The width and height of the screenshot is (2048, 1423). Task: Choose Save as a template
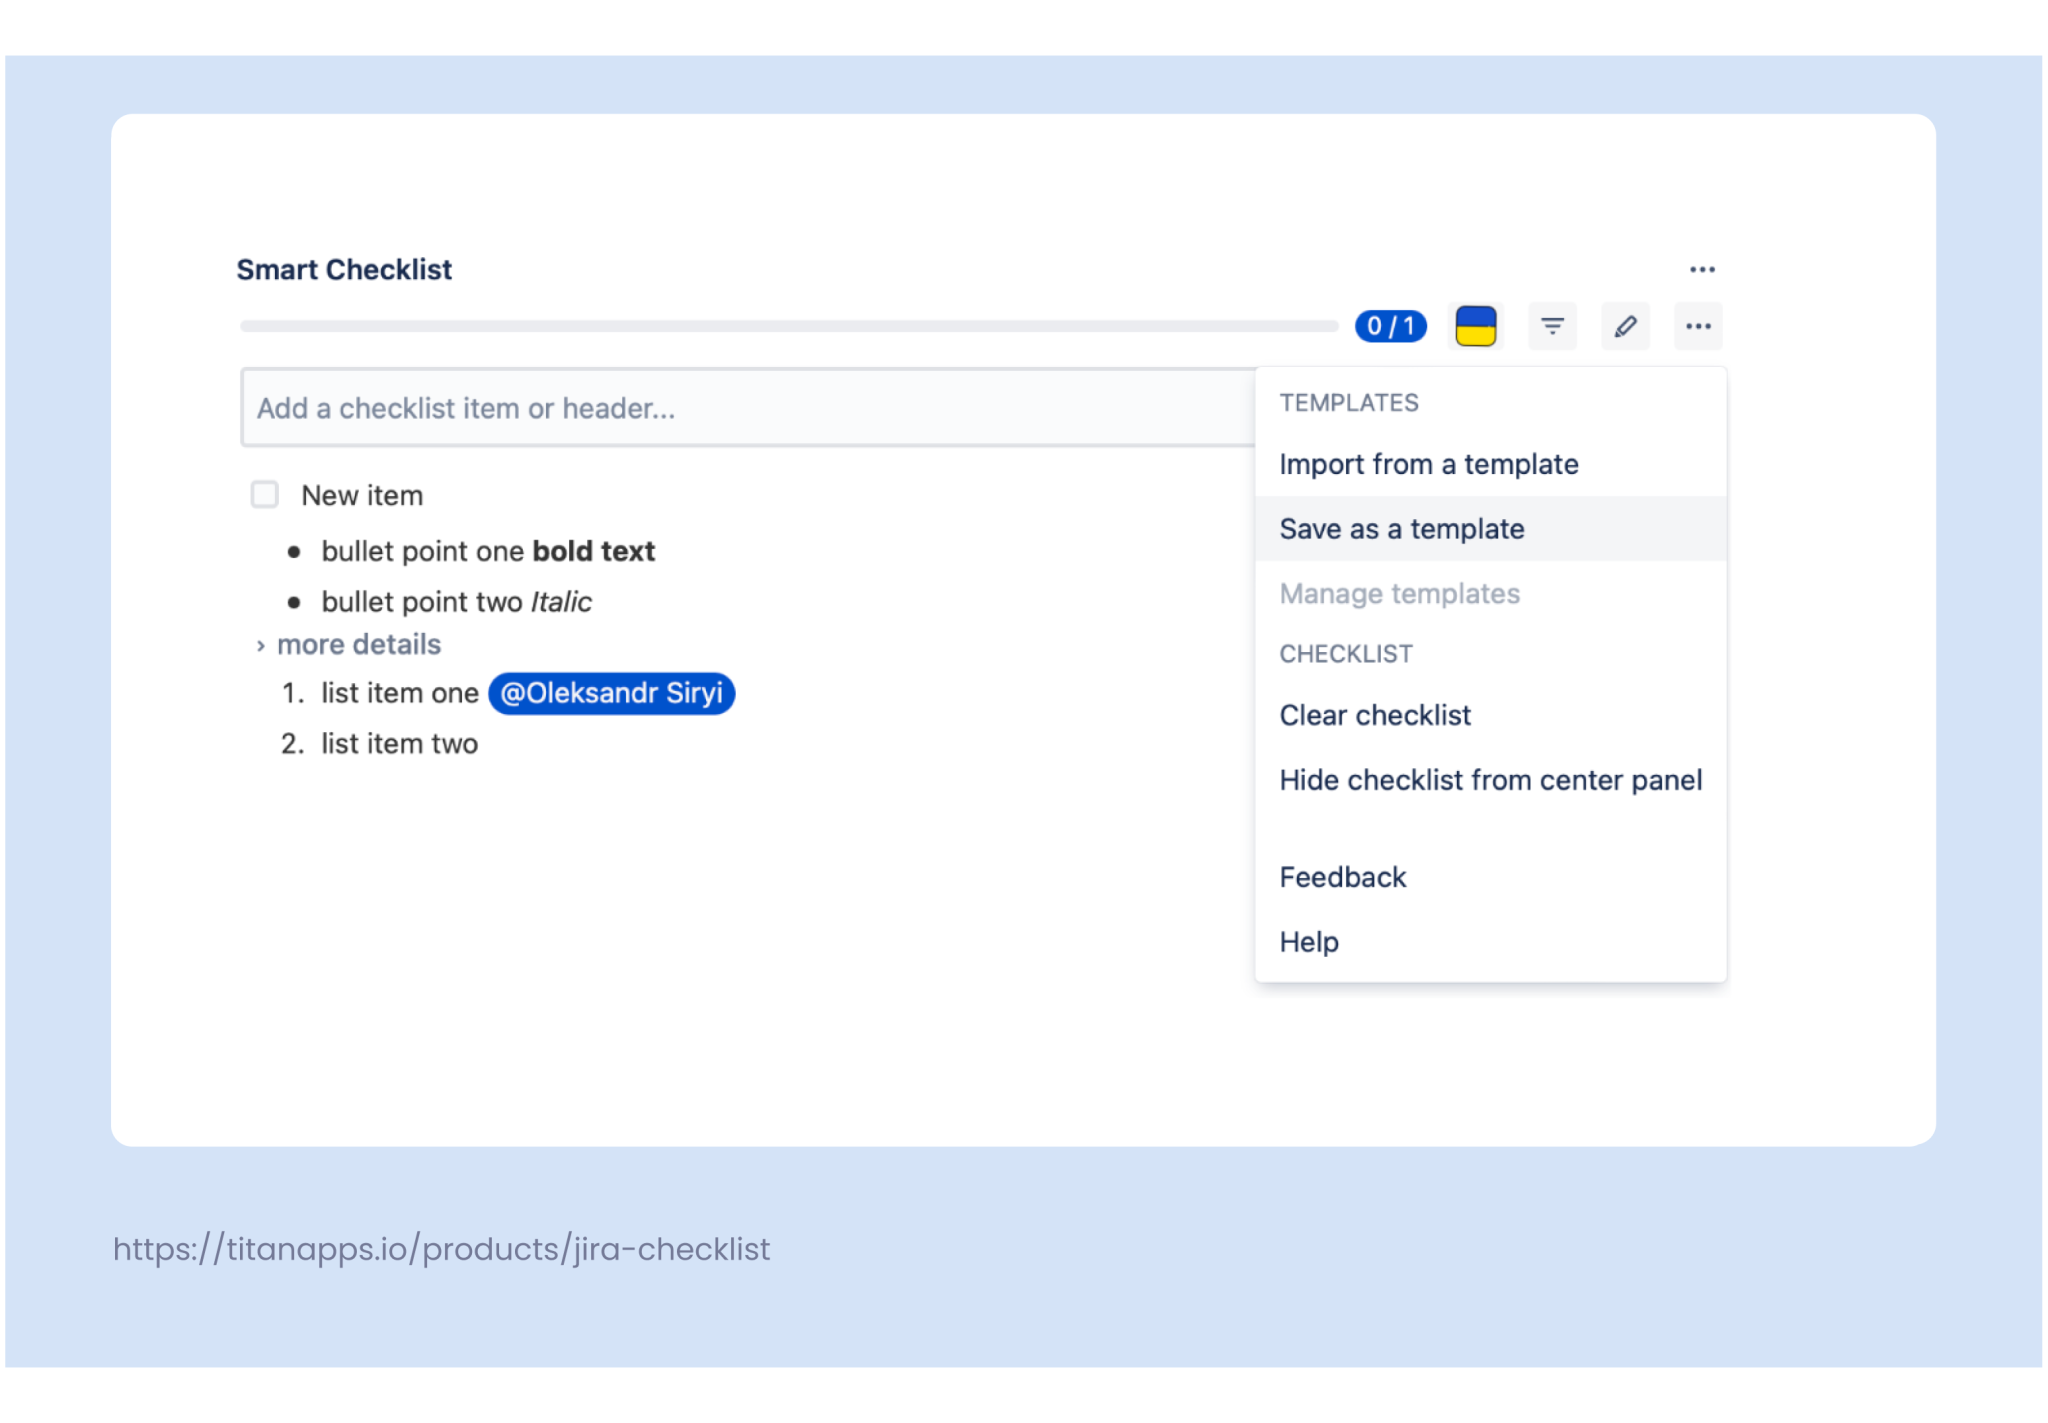pyautogui.click(x=1401, y=529)
